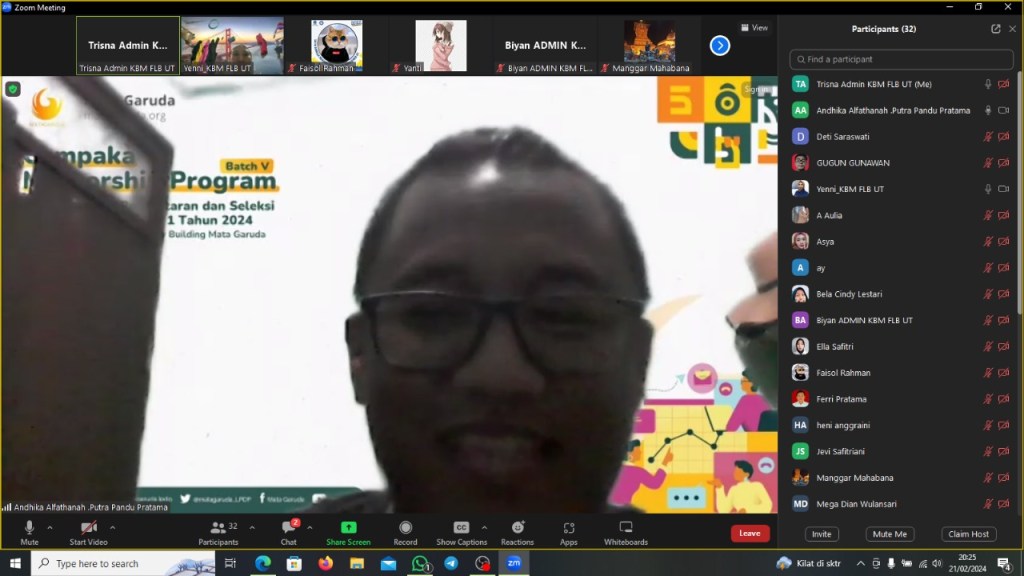The image size is (1024, 576).
Task: Open Zoom Apps
Action: click(568, 531)
